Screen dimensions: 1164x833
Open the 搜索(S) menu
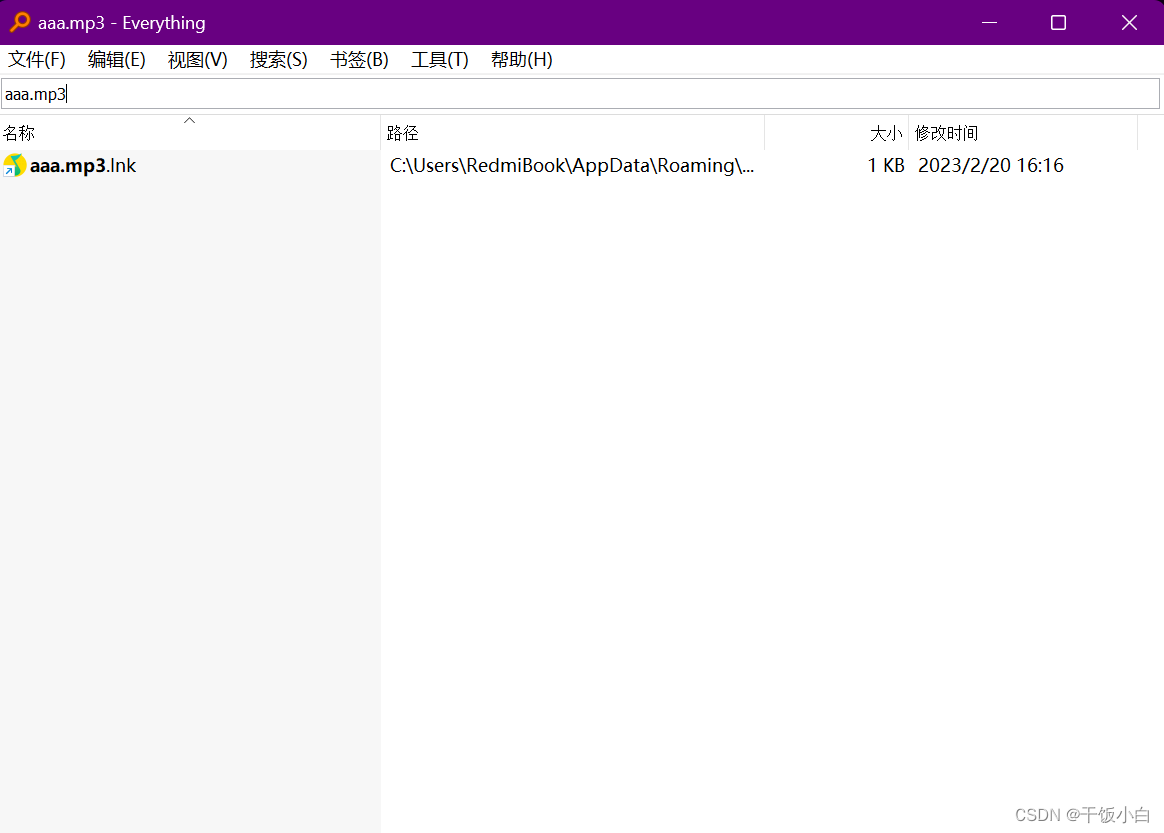[278, 59]
